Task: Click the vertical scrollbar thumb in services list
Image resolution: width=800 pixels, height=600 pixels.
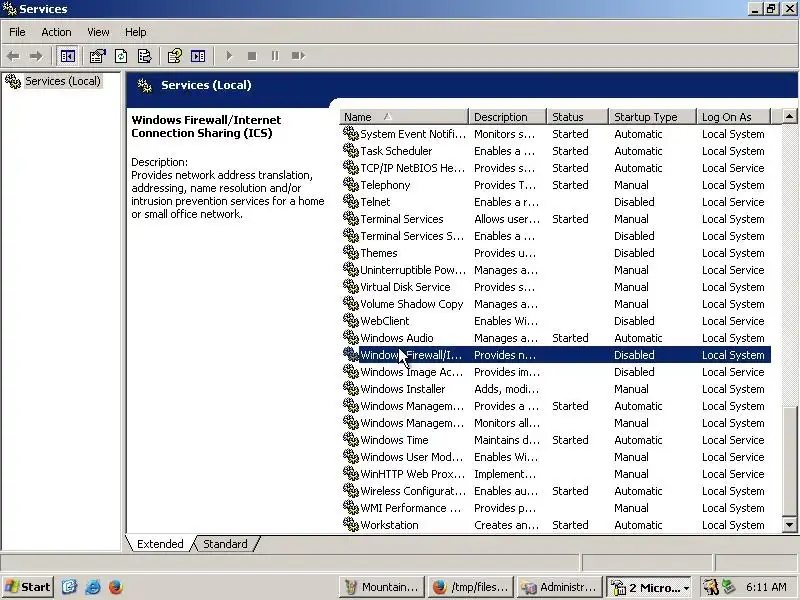Action: click(789, 461)
